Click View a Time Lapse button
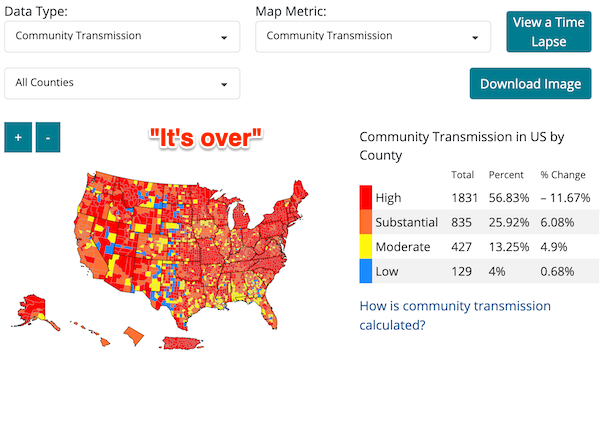The height and width of the screenshot is (424, 600). pyautogui.click(x=549, y=32)
